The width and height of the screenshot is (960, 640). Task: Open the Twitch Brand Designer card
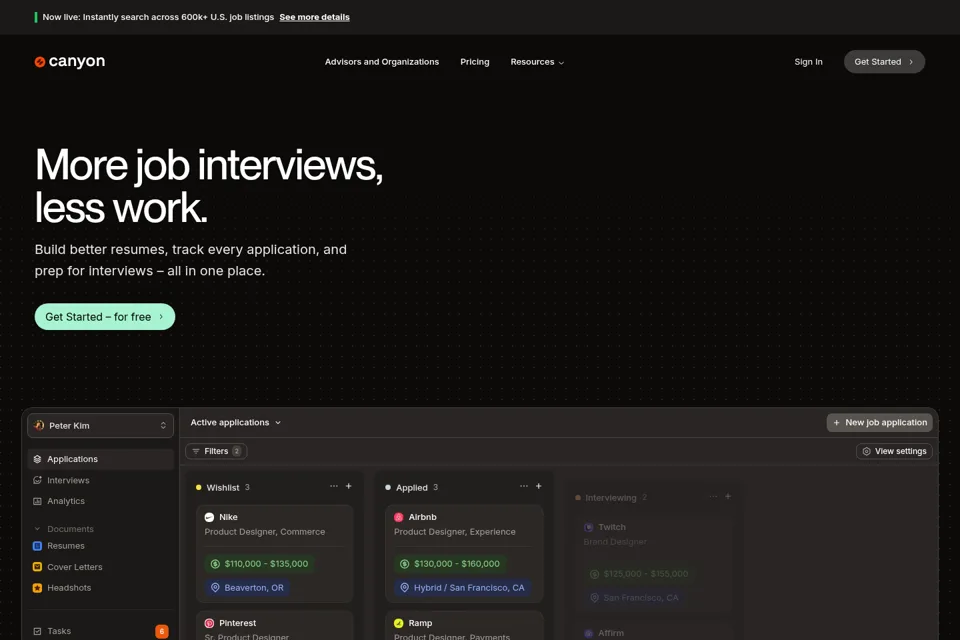(x=654, y=563)
